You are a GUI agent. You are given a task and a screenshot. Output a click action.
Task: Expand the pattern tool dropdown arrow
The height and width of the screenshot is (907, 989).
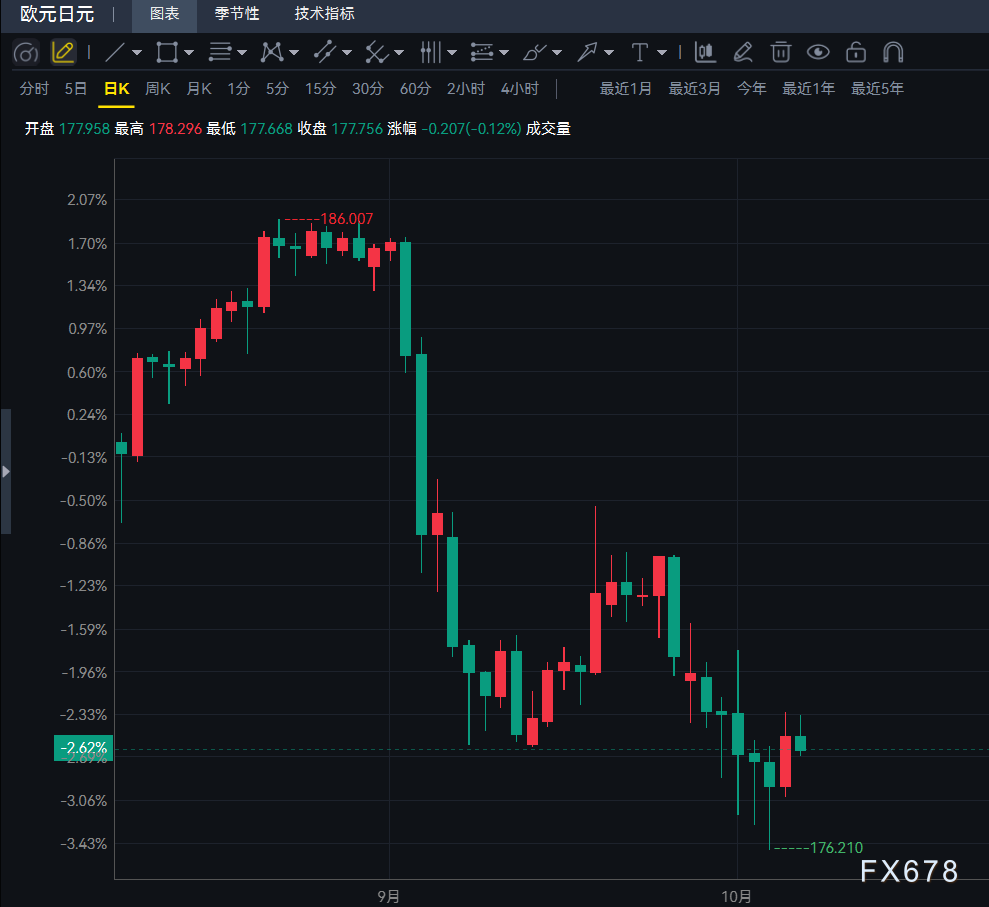[294, 53]
